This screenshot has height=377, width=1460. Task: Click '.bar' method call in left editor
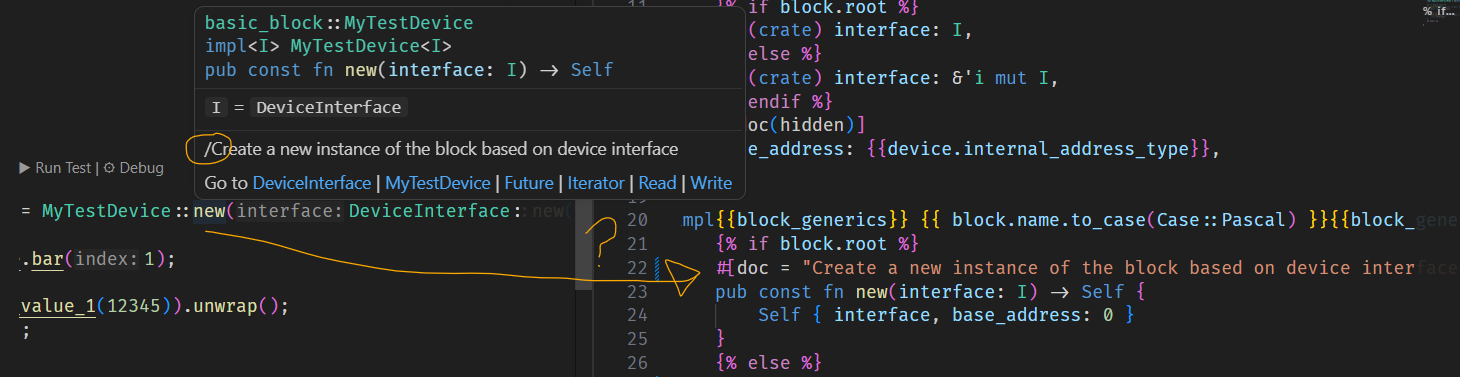click(x=41, y=259)
